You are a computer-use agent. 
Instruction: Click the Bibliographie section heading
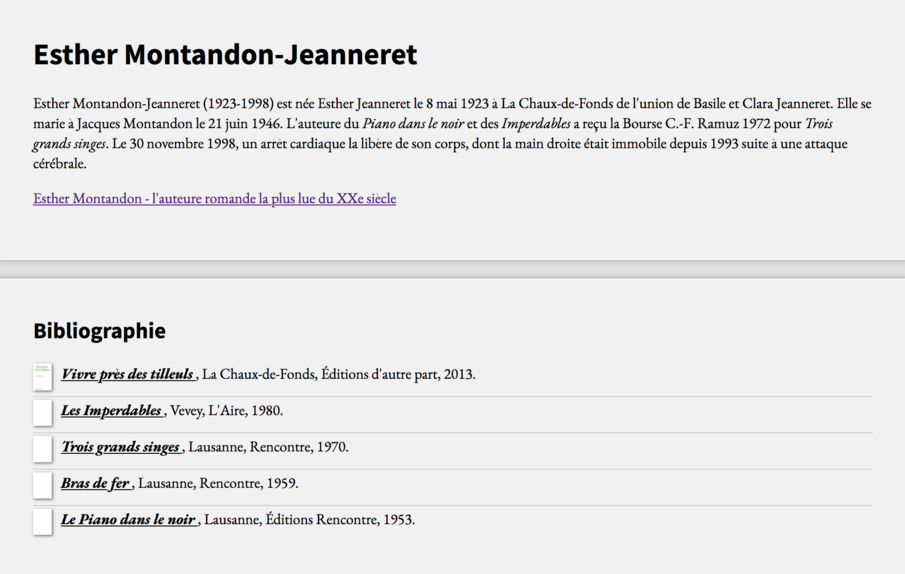pos(99,331)
